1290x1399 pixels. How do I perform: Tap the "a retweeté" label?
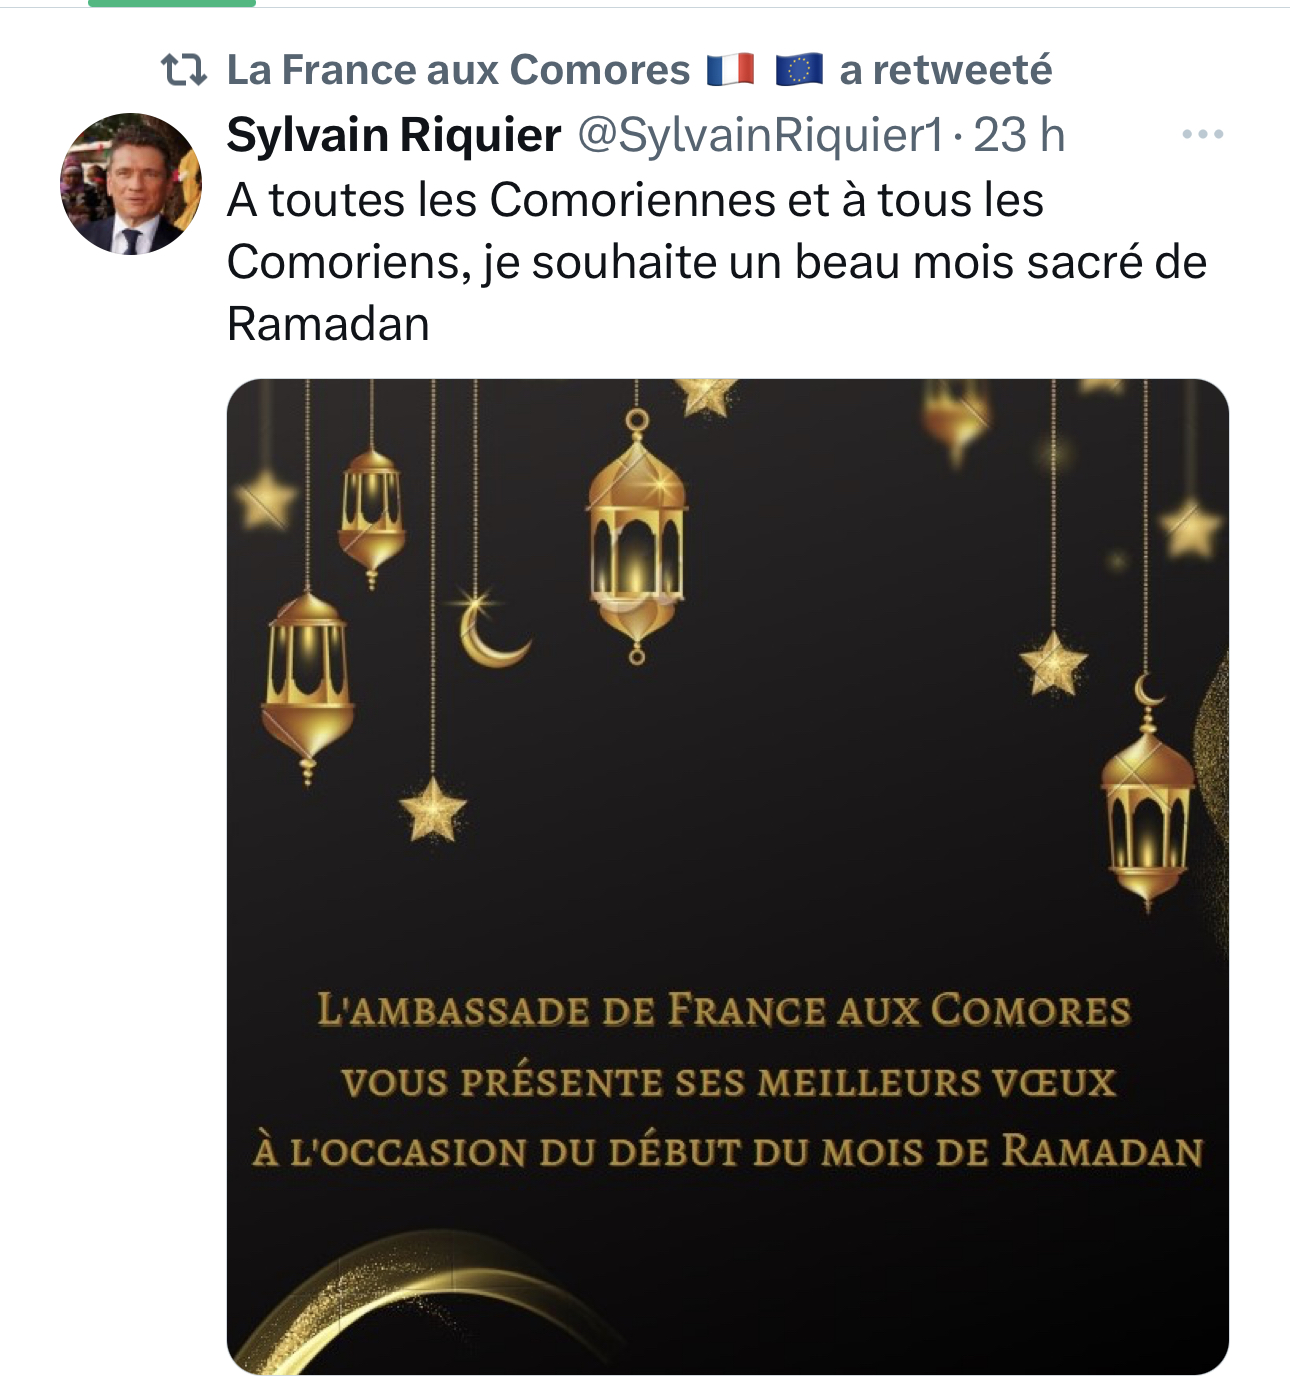point(946,70)
